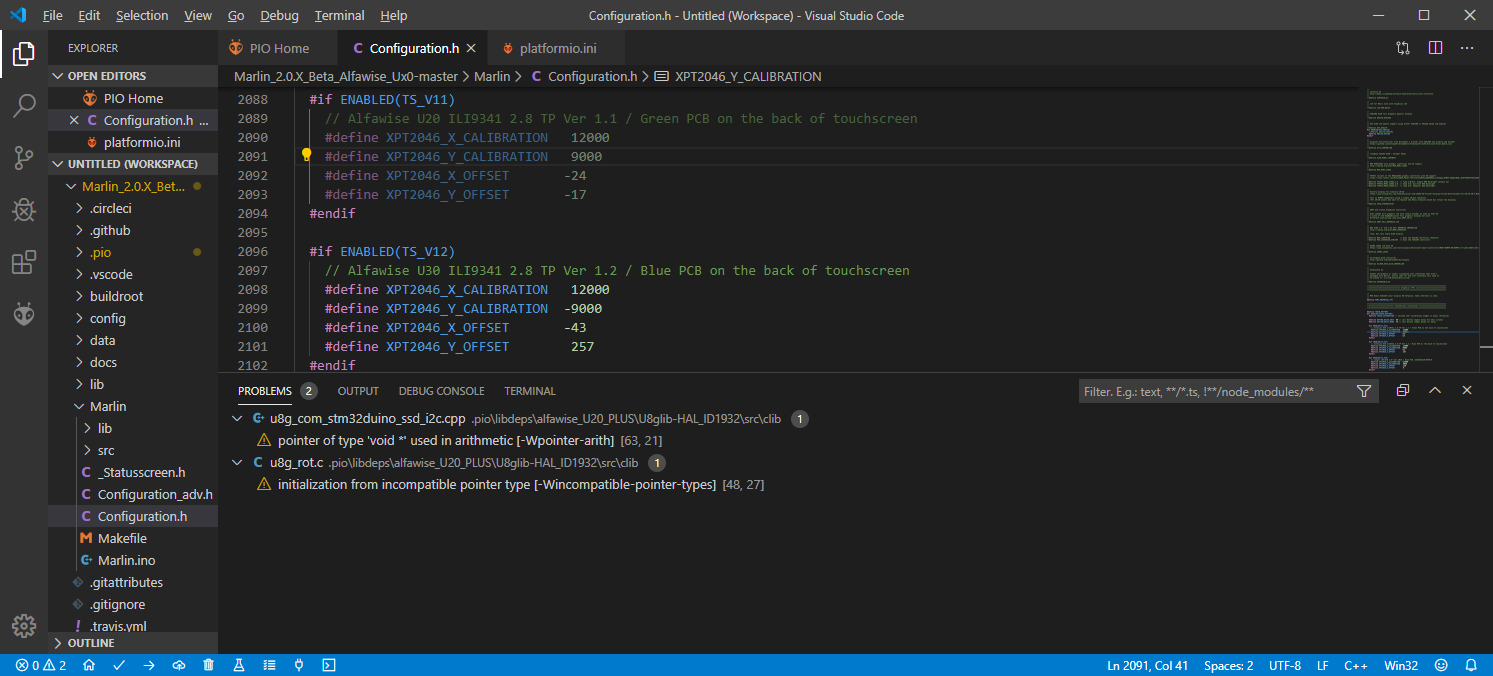Image resolution: width=1493 pixels, height=676 pixels.
Task: Toggle the filter options funnel in Problems panel
Action: pos(1364,391)
